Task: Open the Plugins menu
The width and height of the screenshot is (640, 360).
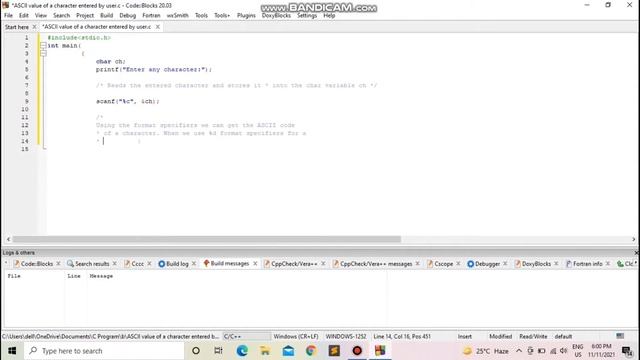Action: (246, 16)
